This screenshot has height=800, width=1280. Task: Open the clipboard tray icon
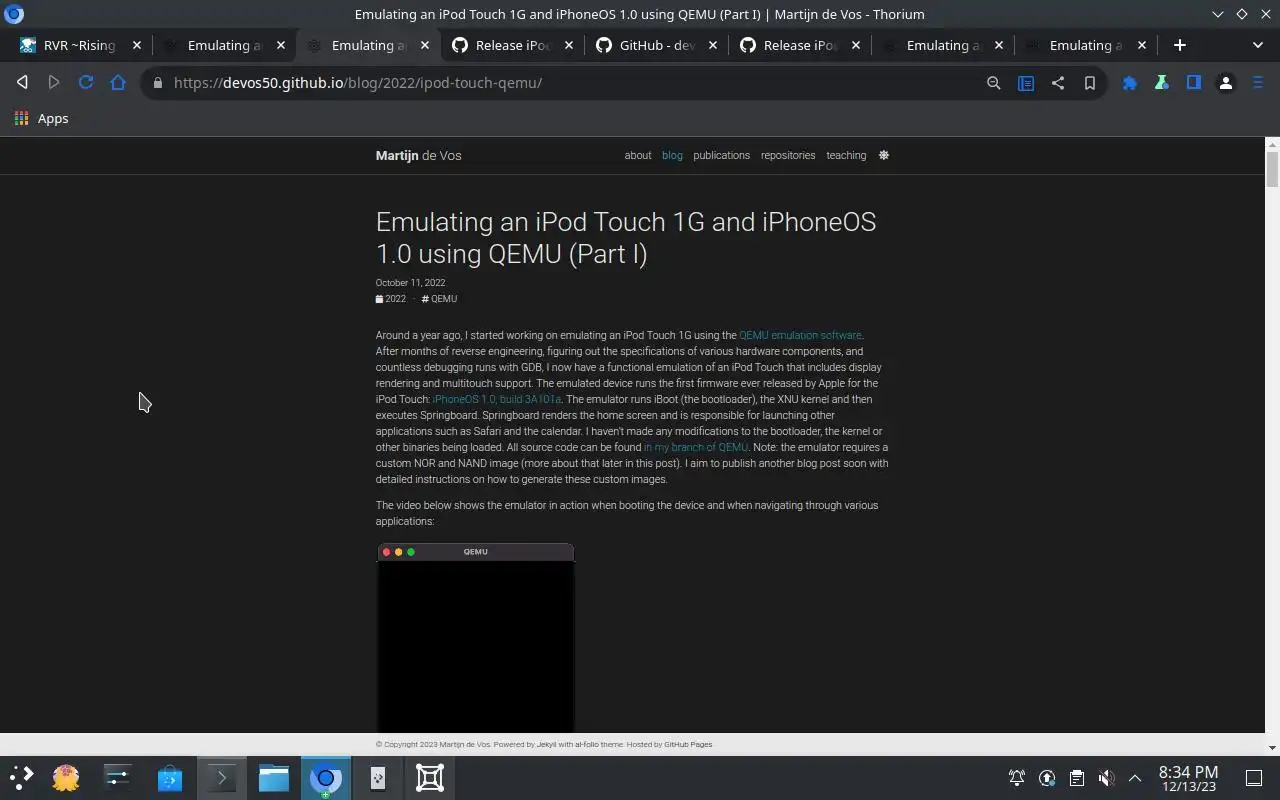(1076, 778)
